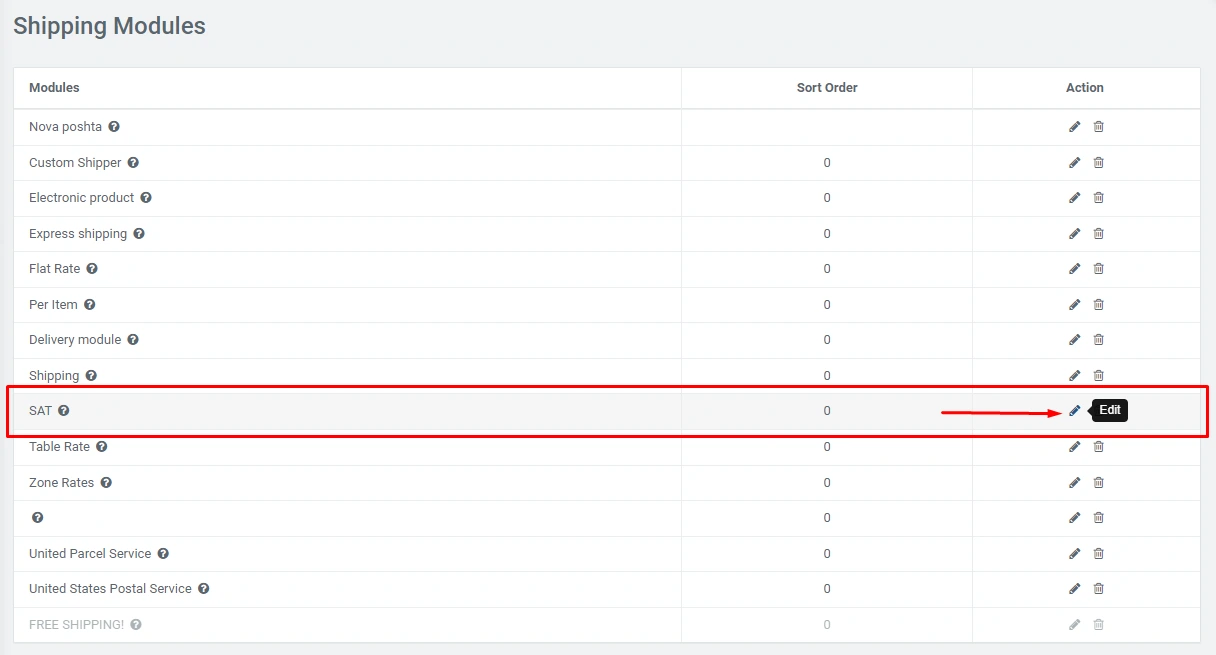Screen dimensions: 1216x655
Task: Show help tooltip for Express shipping
Action: point(139,234)
